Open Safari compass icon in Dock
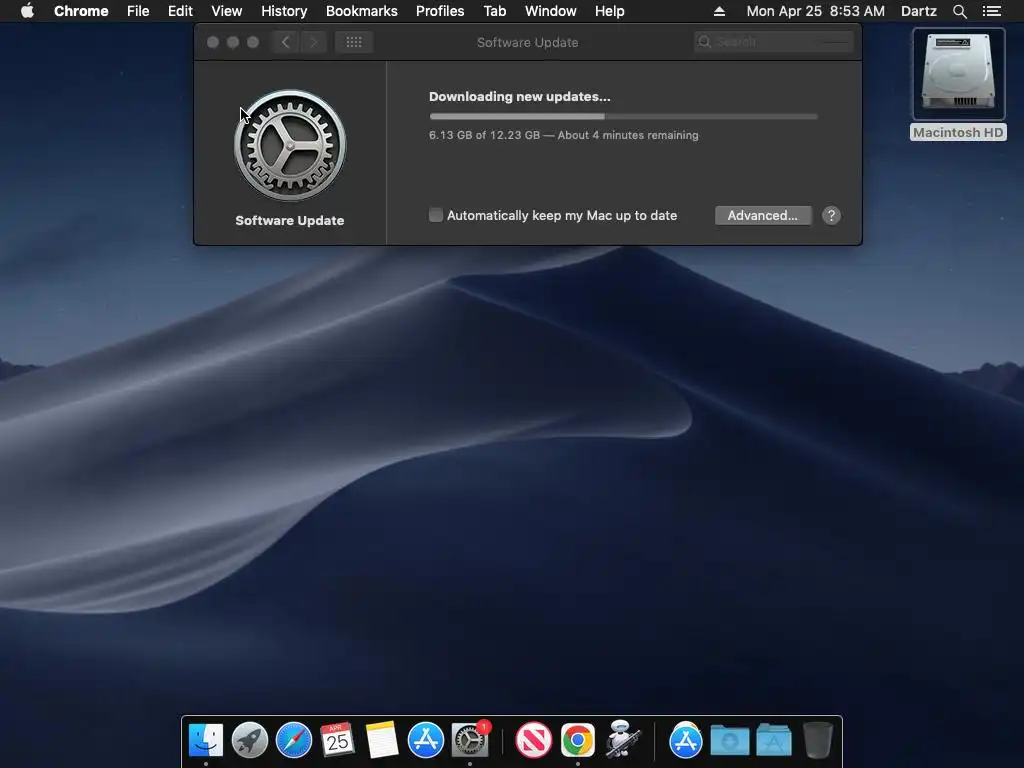This screenshot has height=768, width=1024. coord(294,740)
